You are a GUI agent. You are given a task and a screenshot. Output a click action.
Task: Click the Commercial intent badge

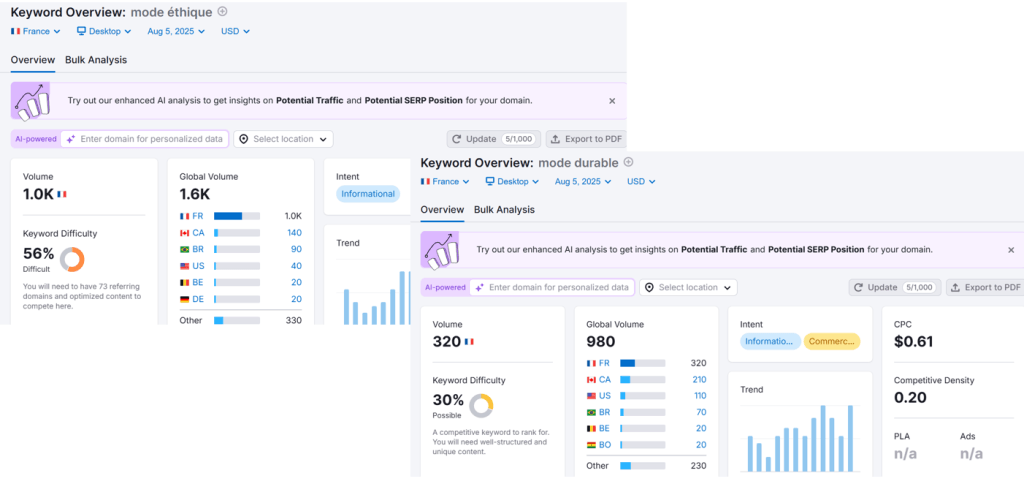831,341
